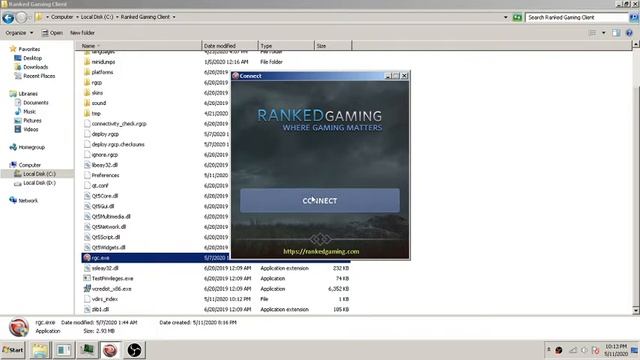The image size is (640, 360).
Task: Select Local Disk (C:) in navigation pane
Action: click(39, 174)
